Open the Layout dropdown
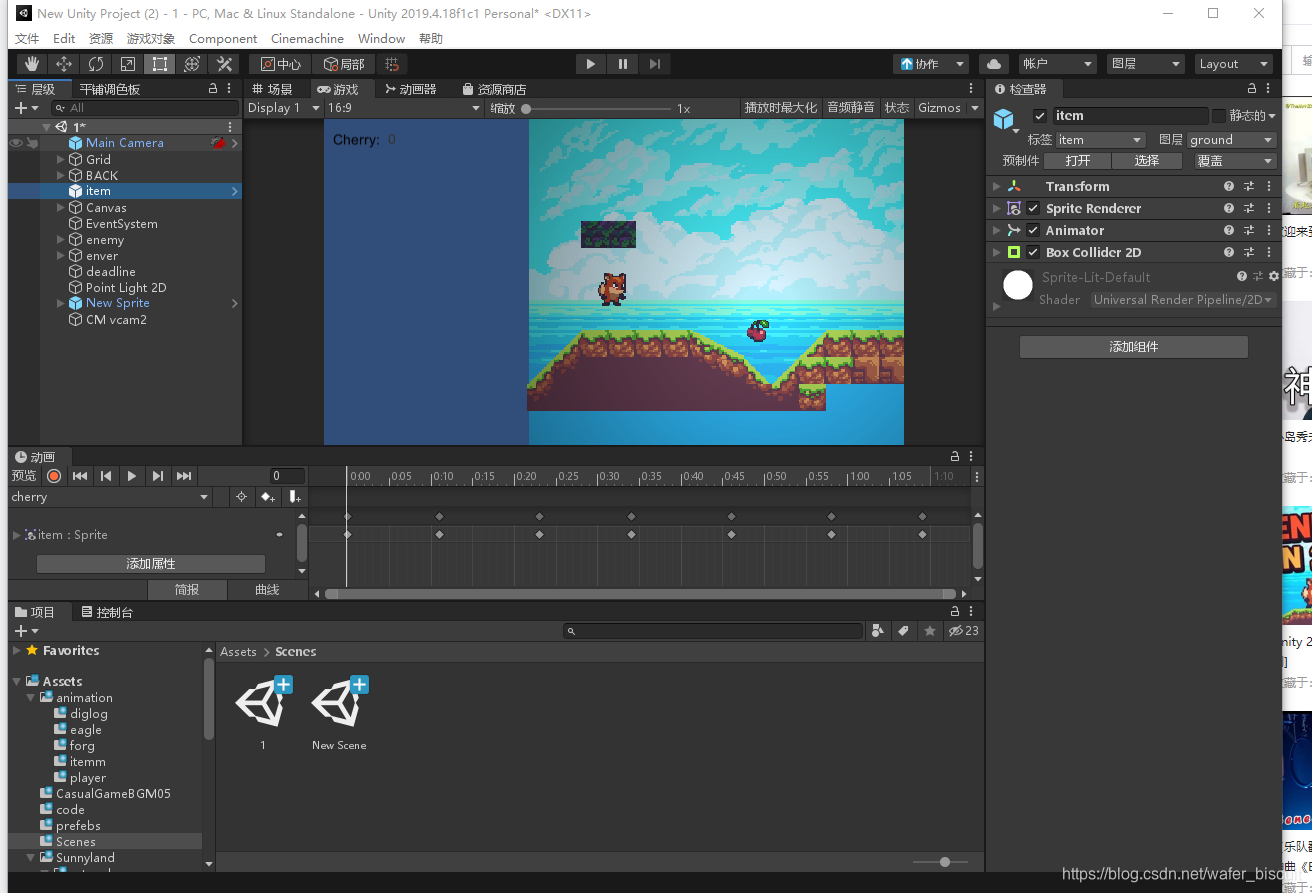Image resolution: width=1312 pixels, height=893 pixels. (1234, 64)
